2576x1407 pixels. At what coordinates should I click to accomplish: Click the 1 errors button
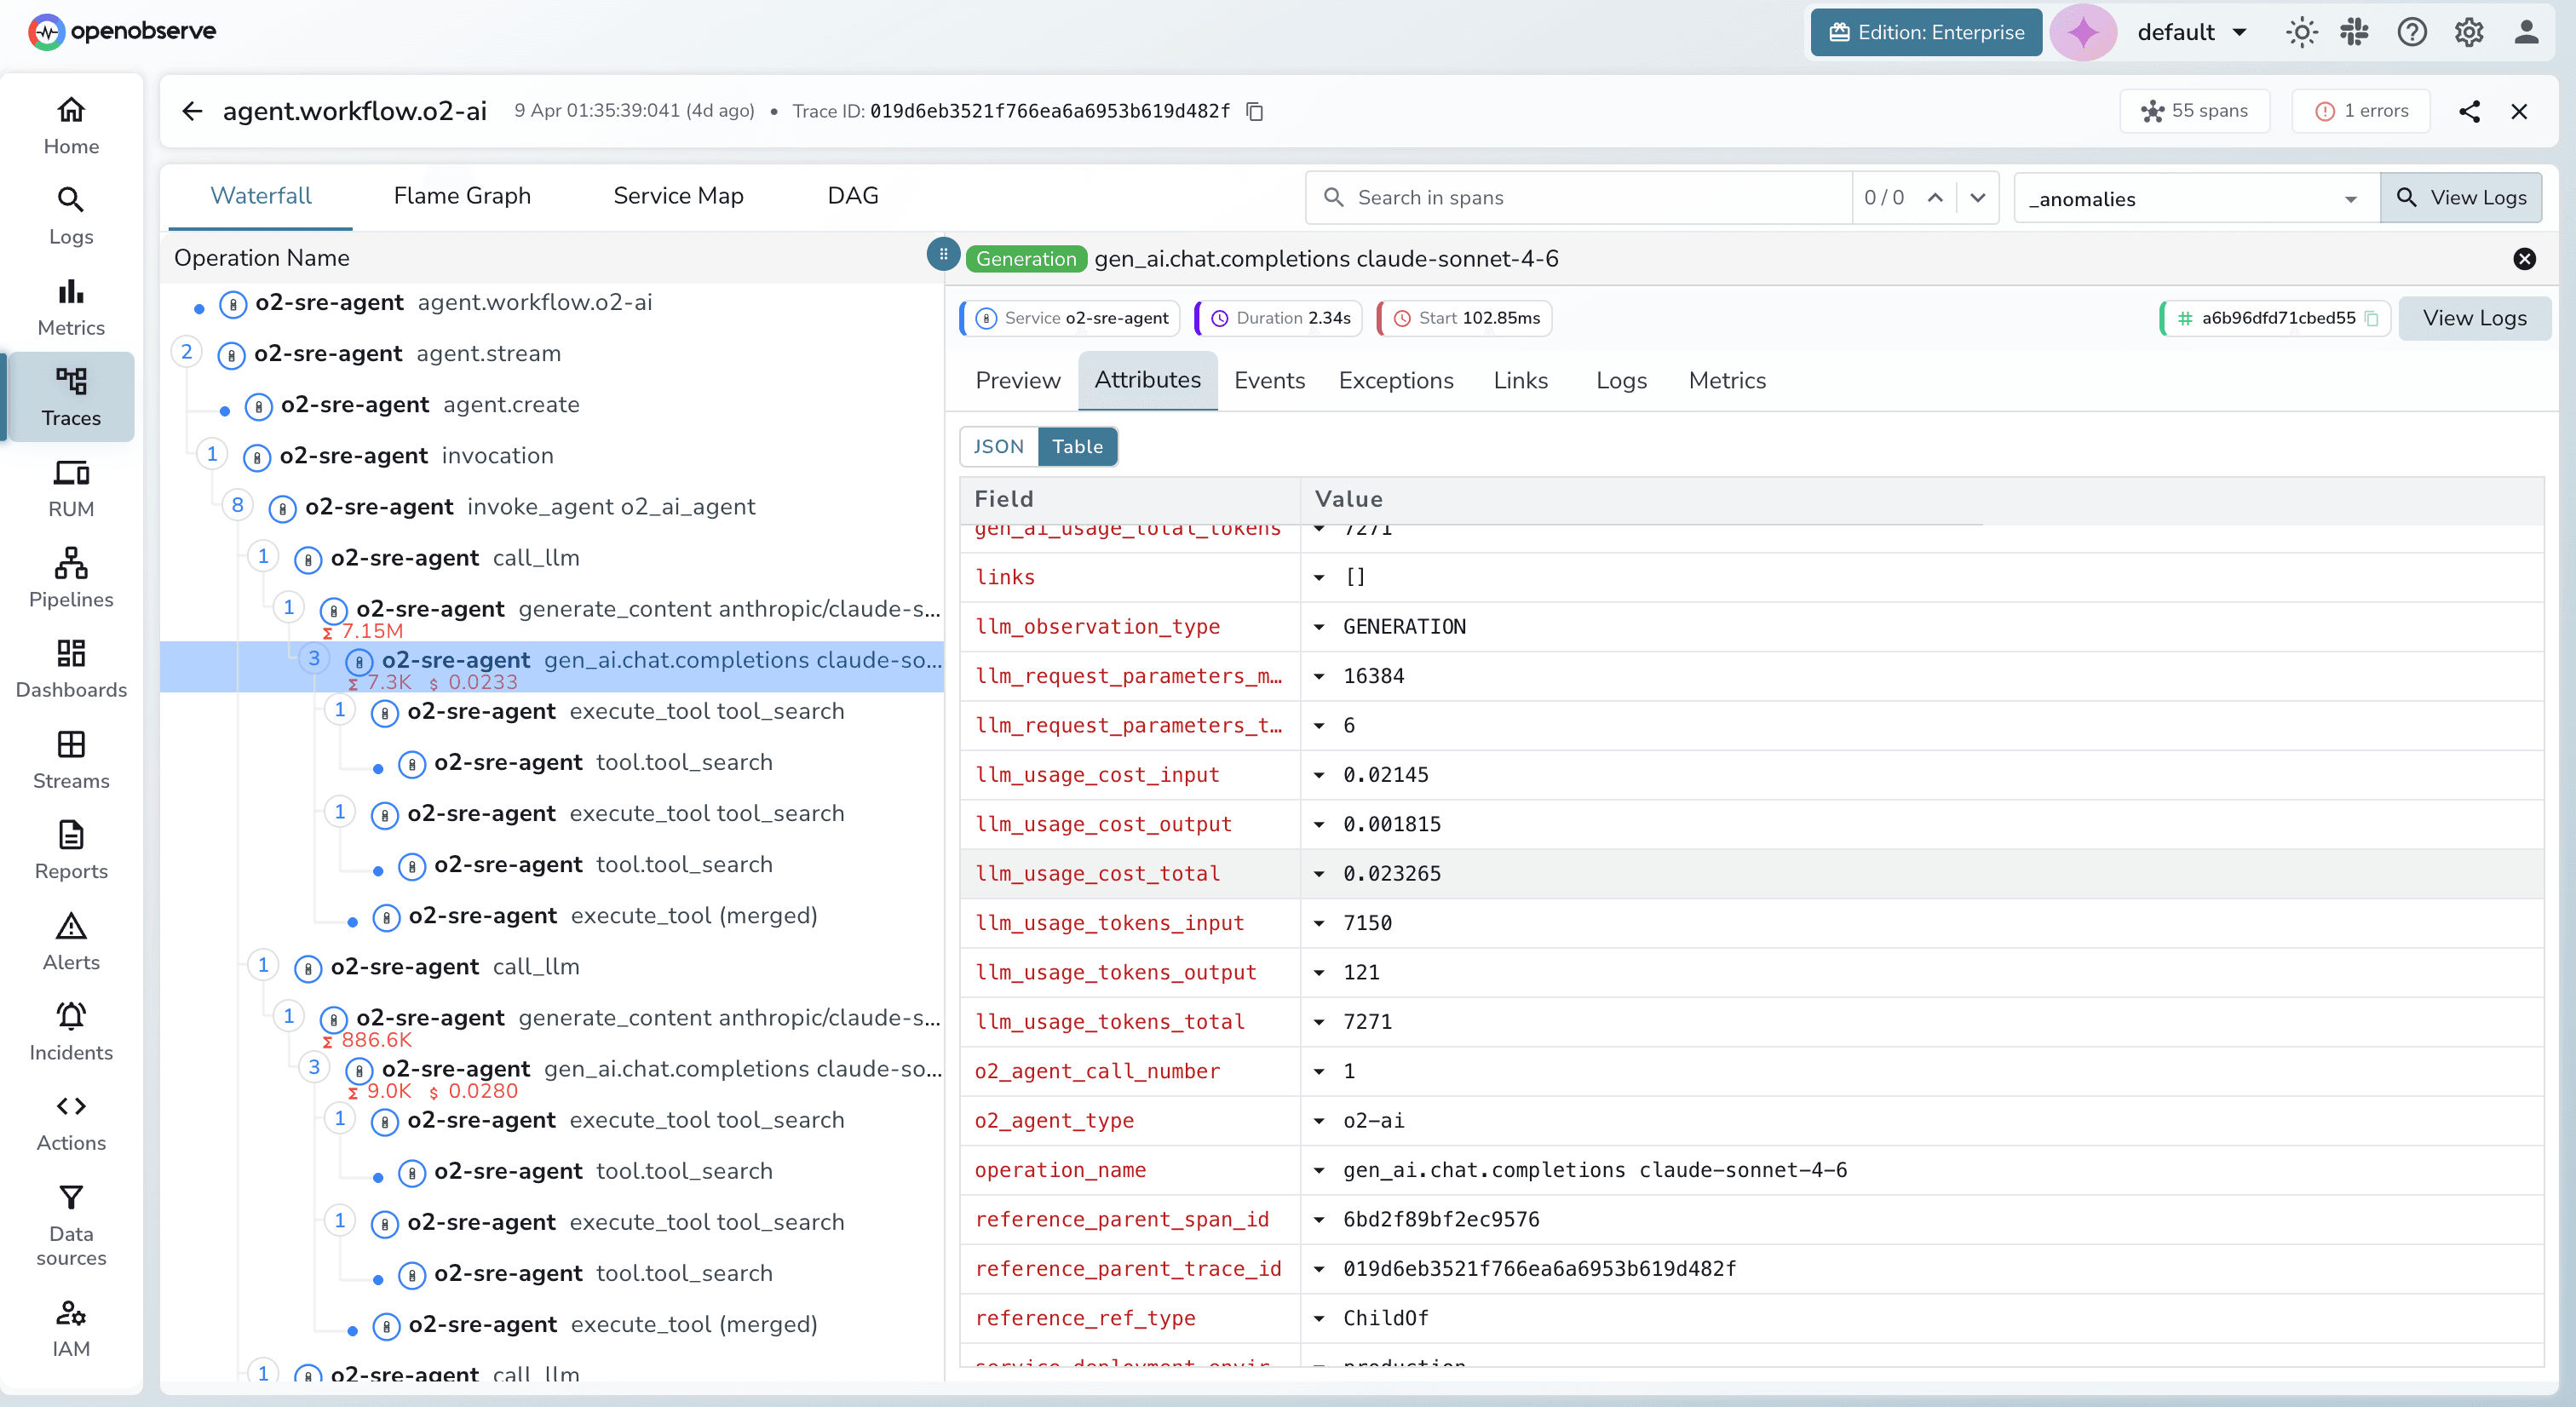(x=2360, y=111)
